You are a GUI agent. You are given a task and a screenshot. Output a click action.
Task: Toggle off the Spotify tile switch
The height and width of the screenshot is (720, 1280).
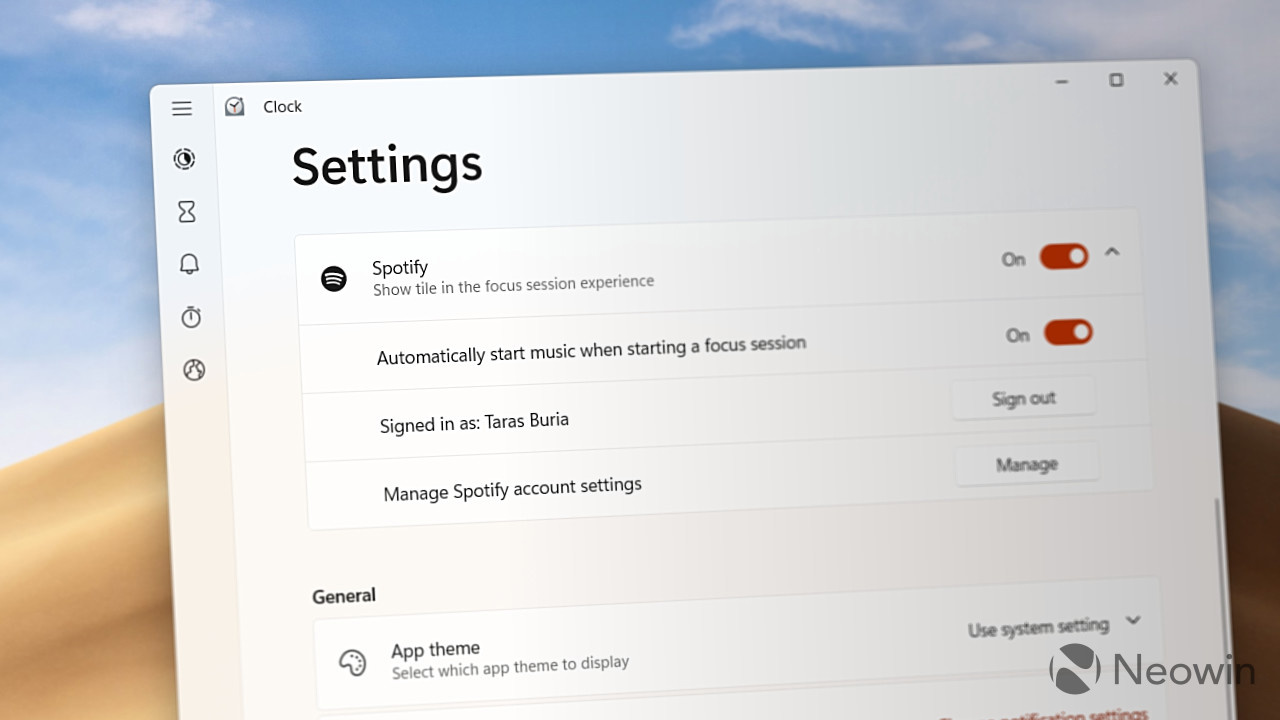1064,256
